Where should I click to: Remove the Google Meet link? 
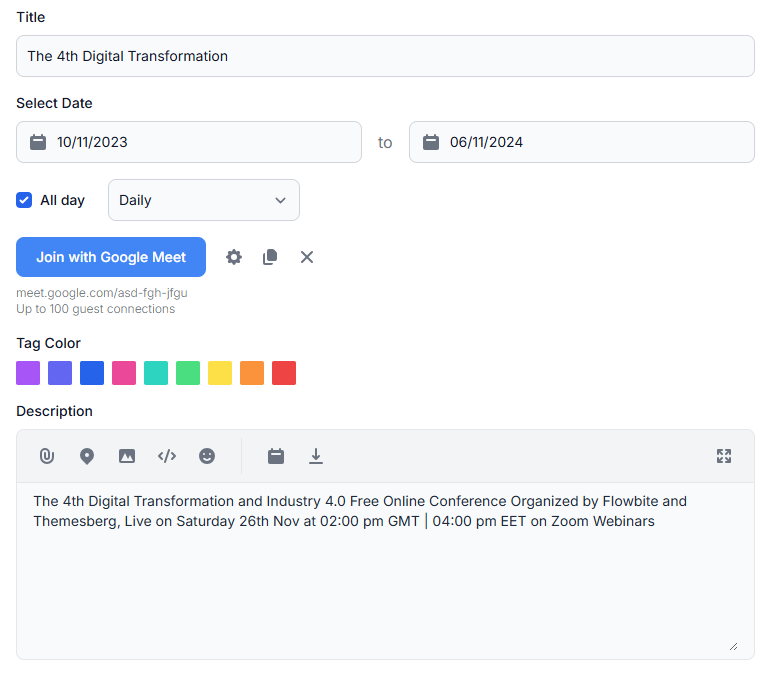point(307,257)
